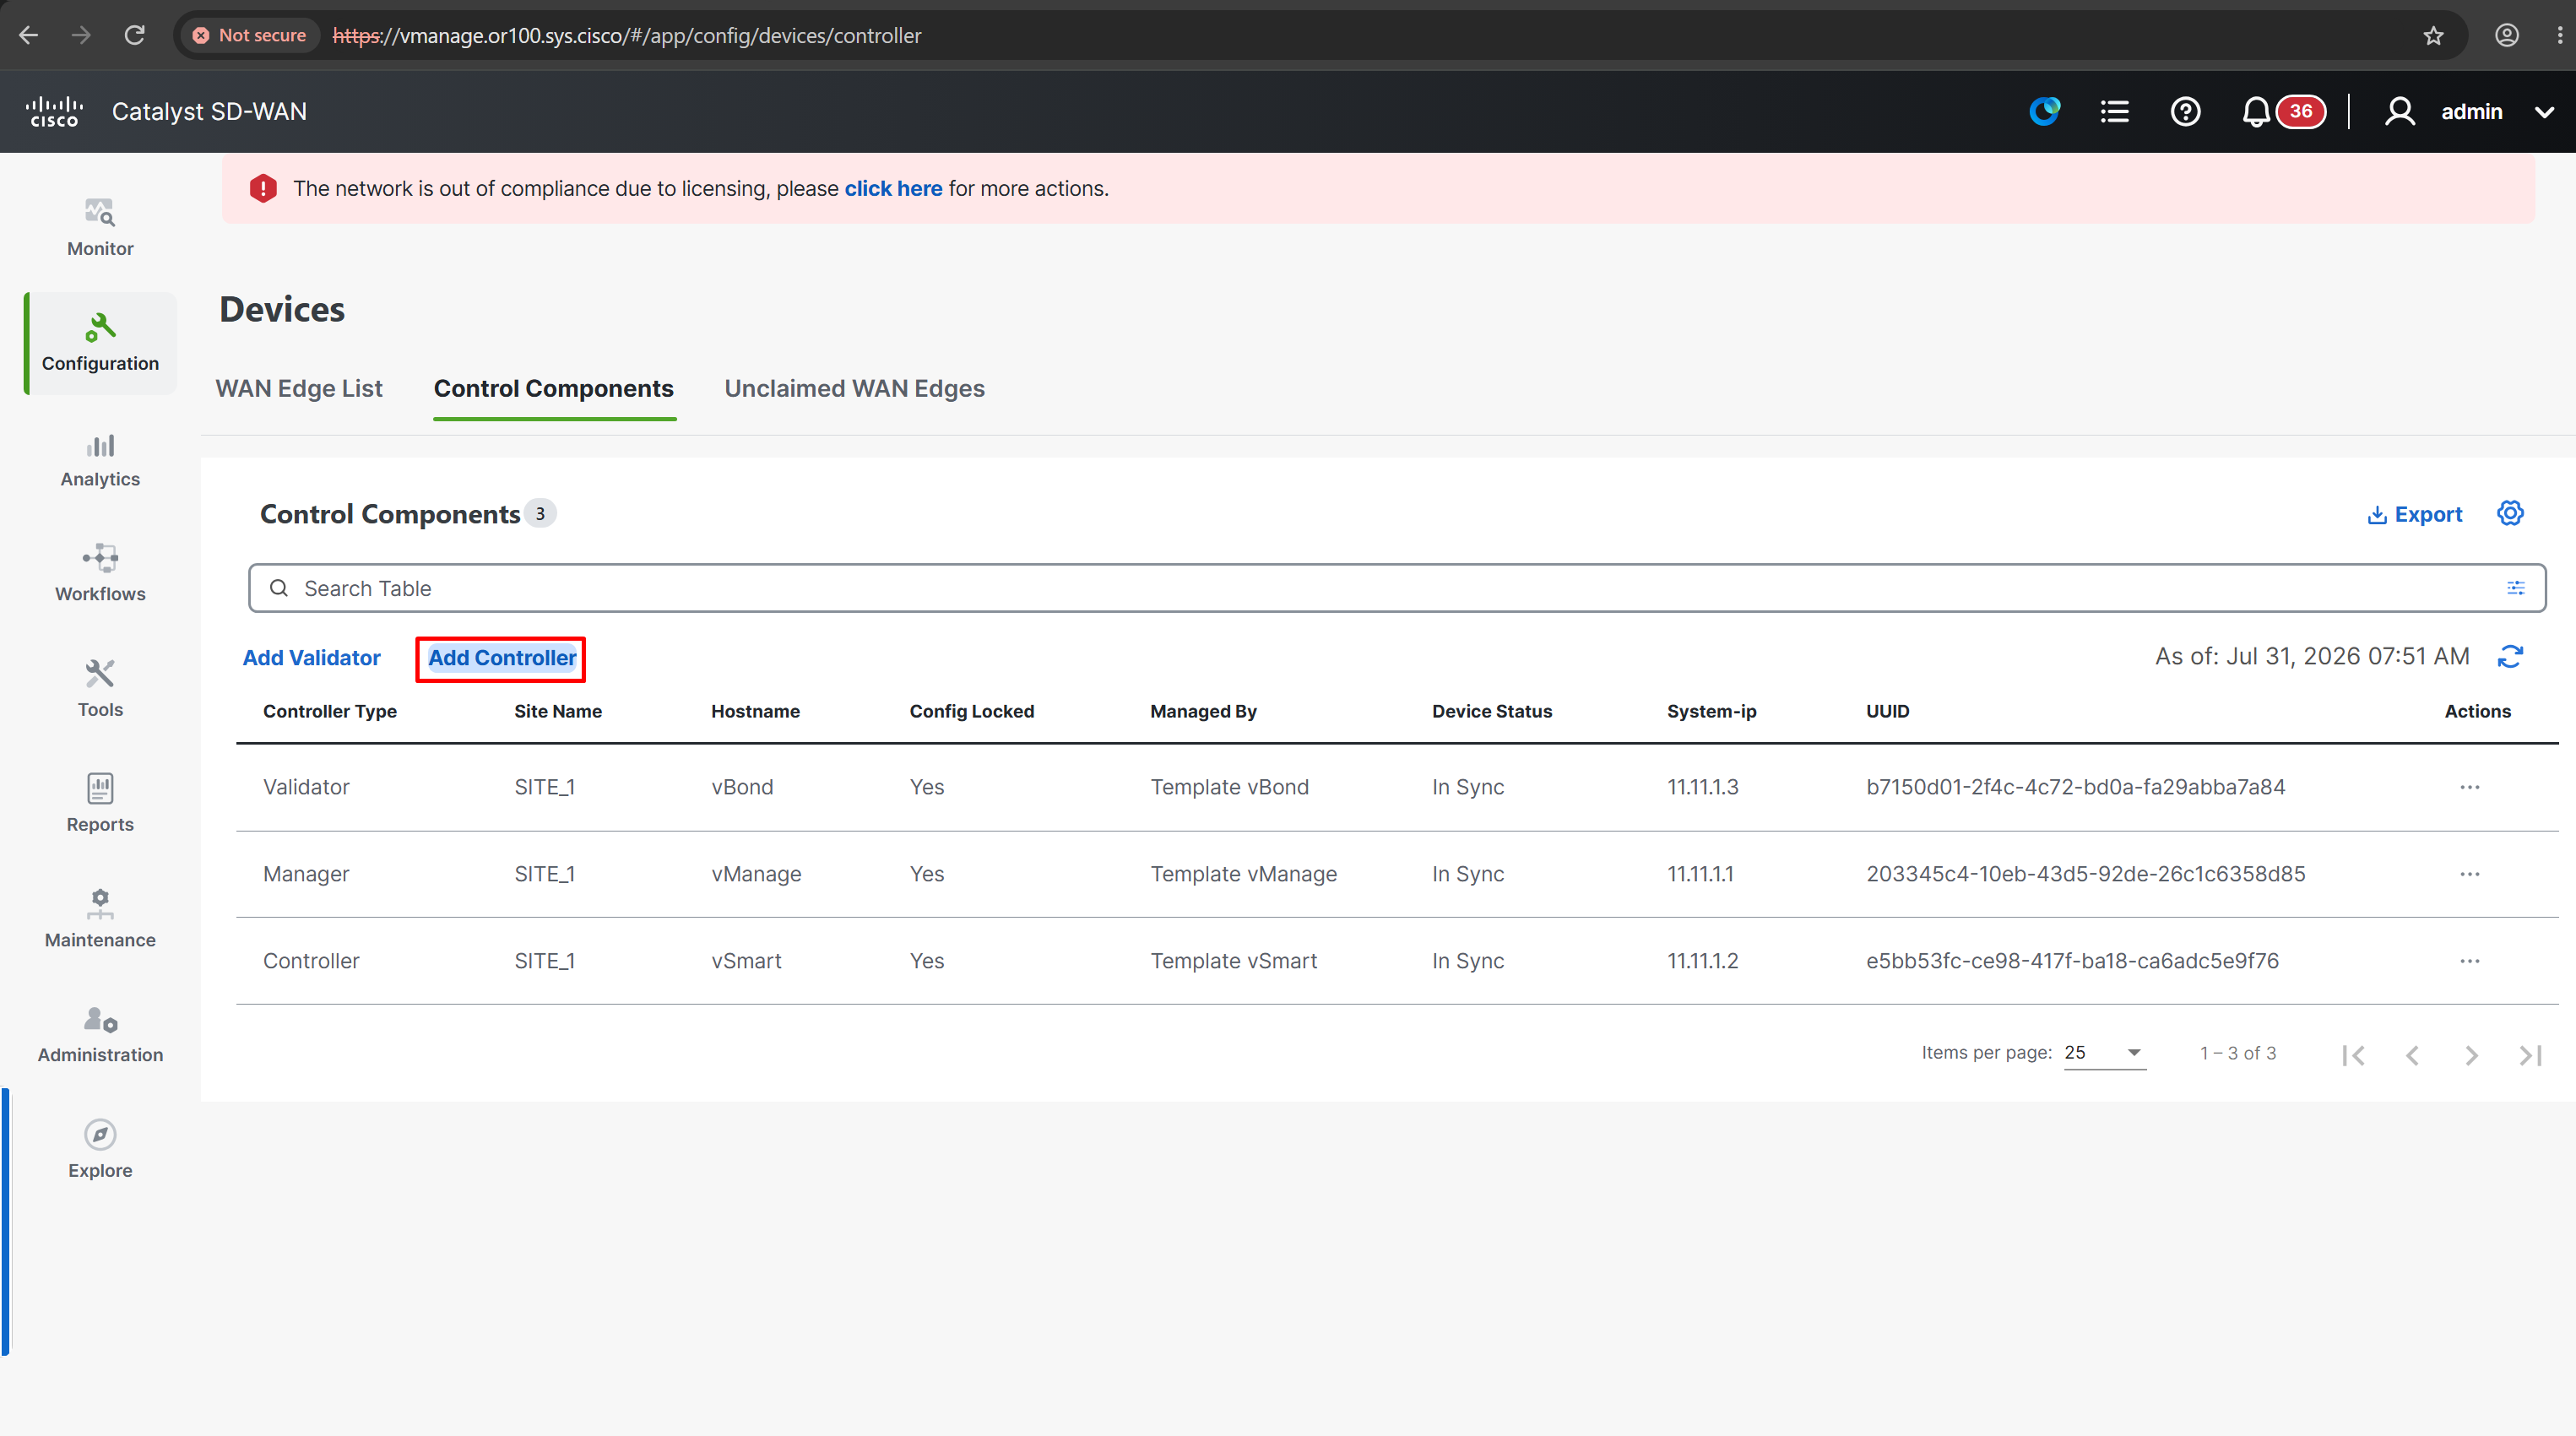This screenshot has height=1436, width=2576.
Task: Expand the admin user menu chevron
Action: click(2545, 112)
